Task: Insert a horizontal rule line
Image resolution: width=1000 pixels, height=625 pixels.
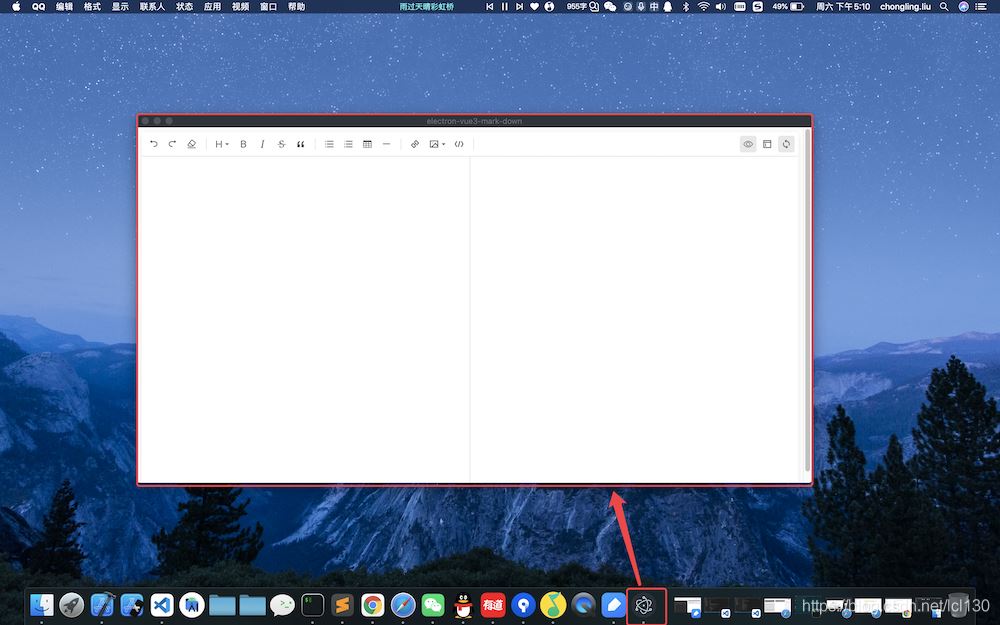Action: 386,144
